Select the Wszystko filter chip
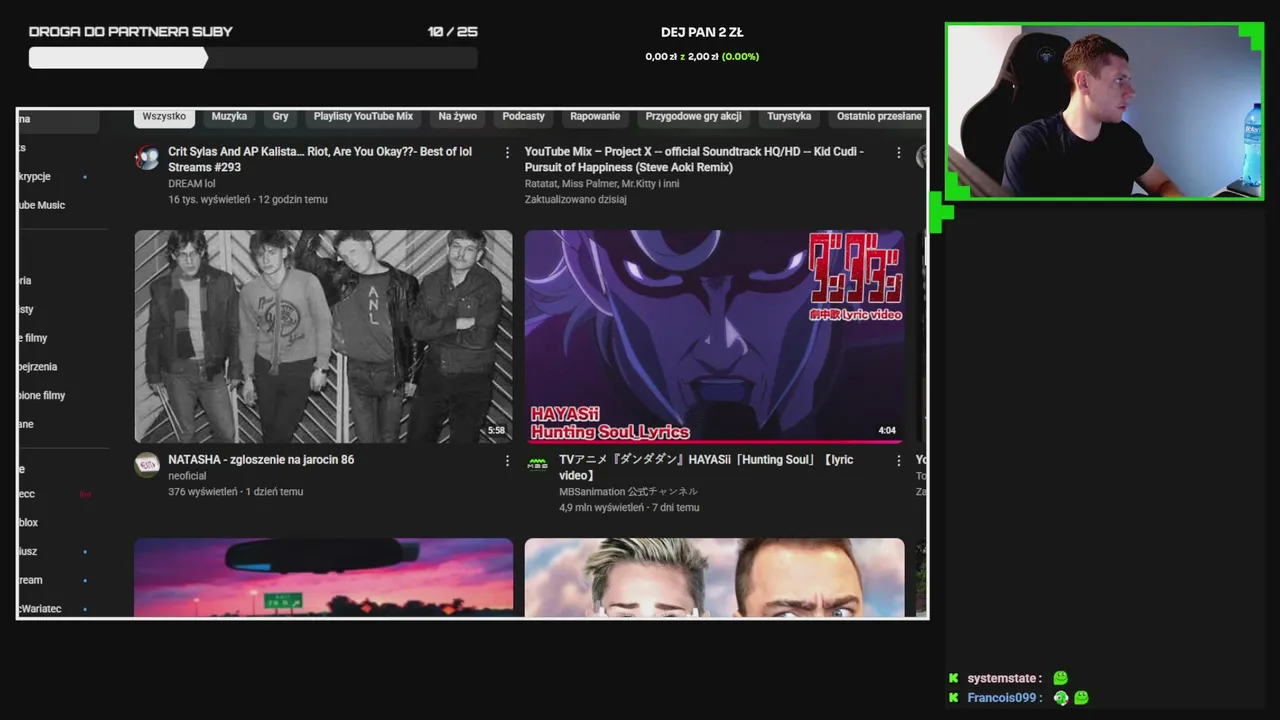 [164, 117]
